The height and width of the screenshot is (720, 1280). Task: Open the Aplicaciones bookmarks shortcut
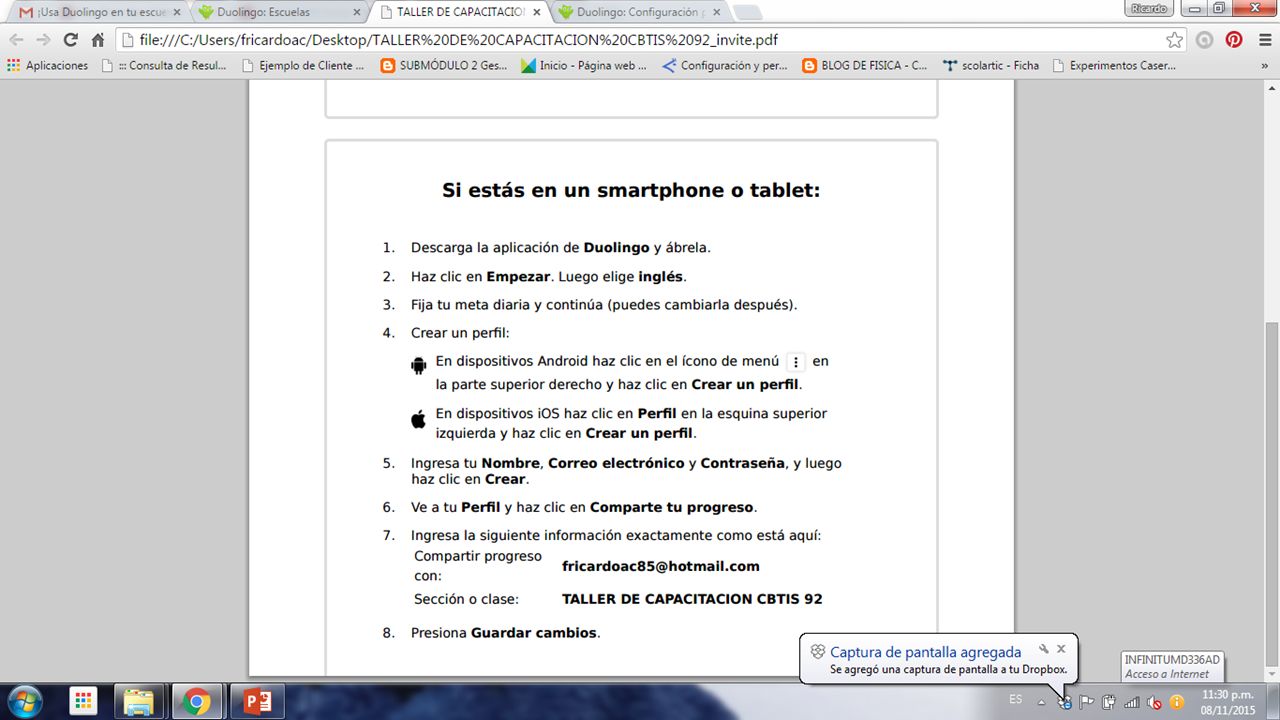click(48, 66)
